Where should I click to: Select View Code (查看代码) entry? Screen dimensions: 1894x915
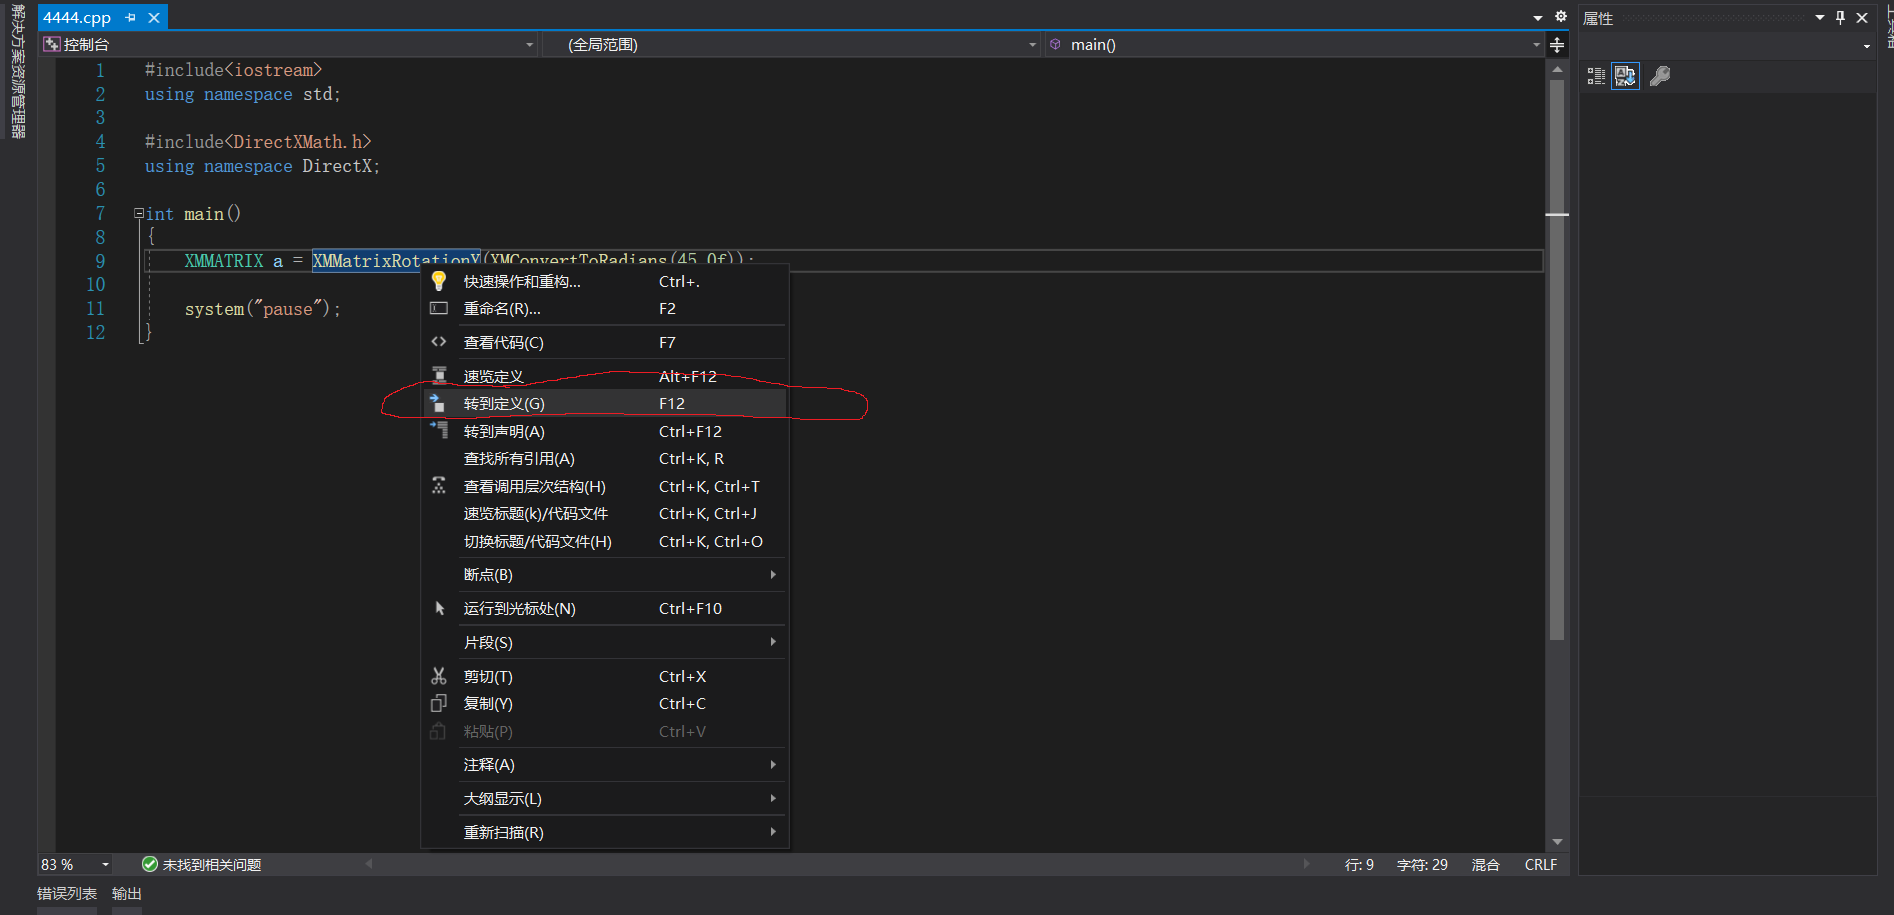[x=605, y=343]
